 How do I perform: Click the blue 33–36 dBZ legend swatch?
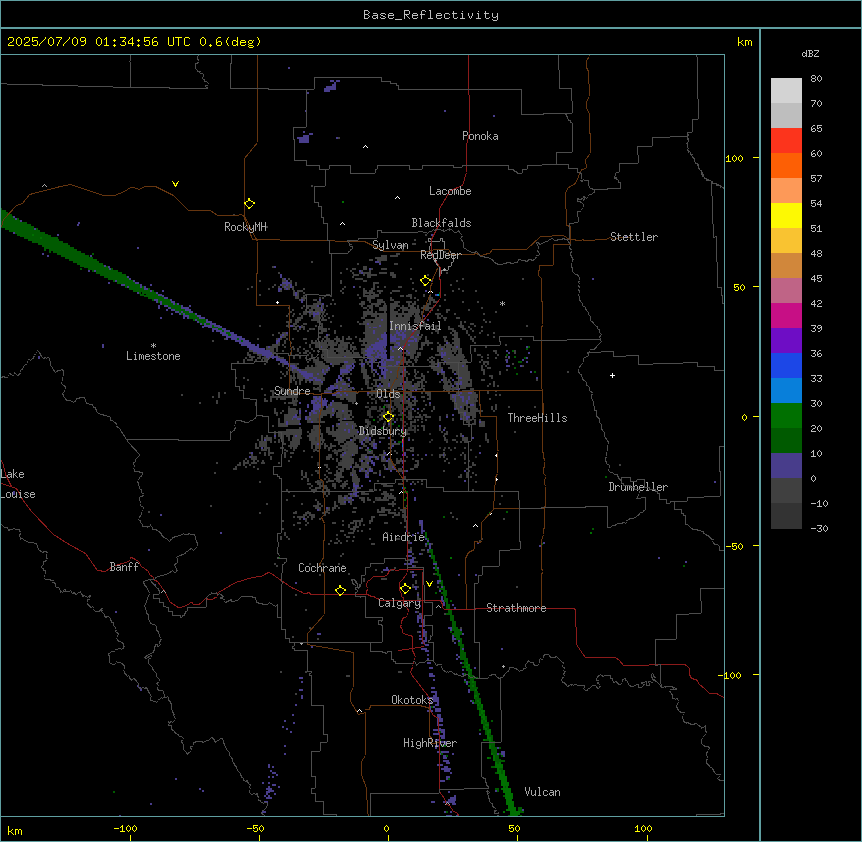pyautogui.click(x=786, y=365)
